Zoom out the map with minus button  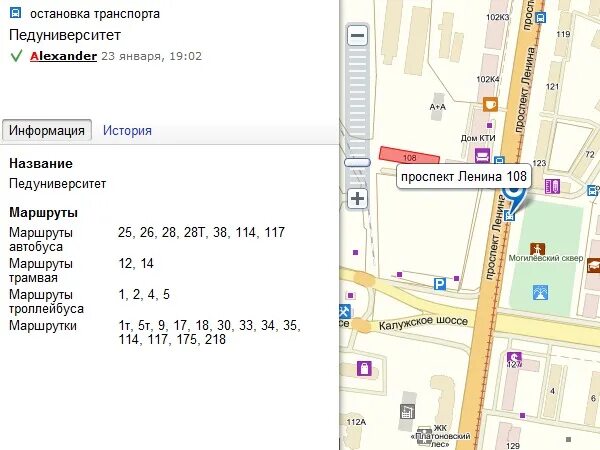click(x=357, y=36)
